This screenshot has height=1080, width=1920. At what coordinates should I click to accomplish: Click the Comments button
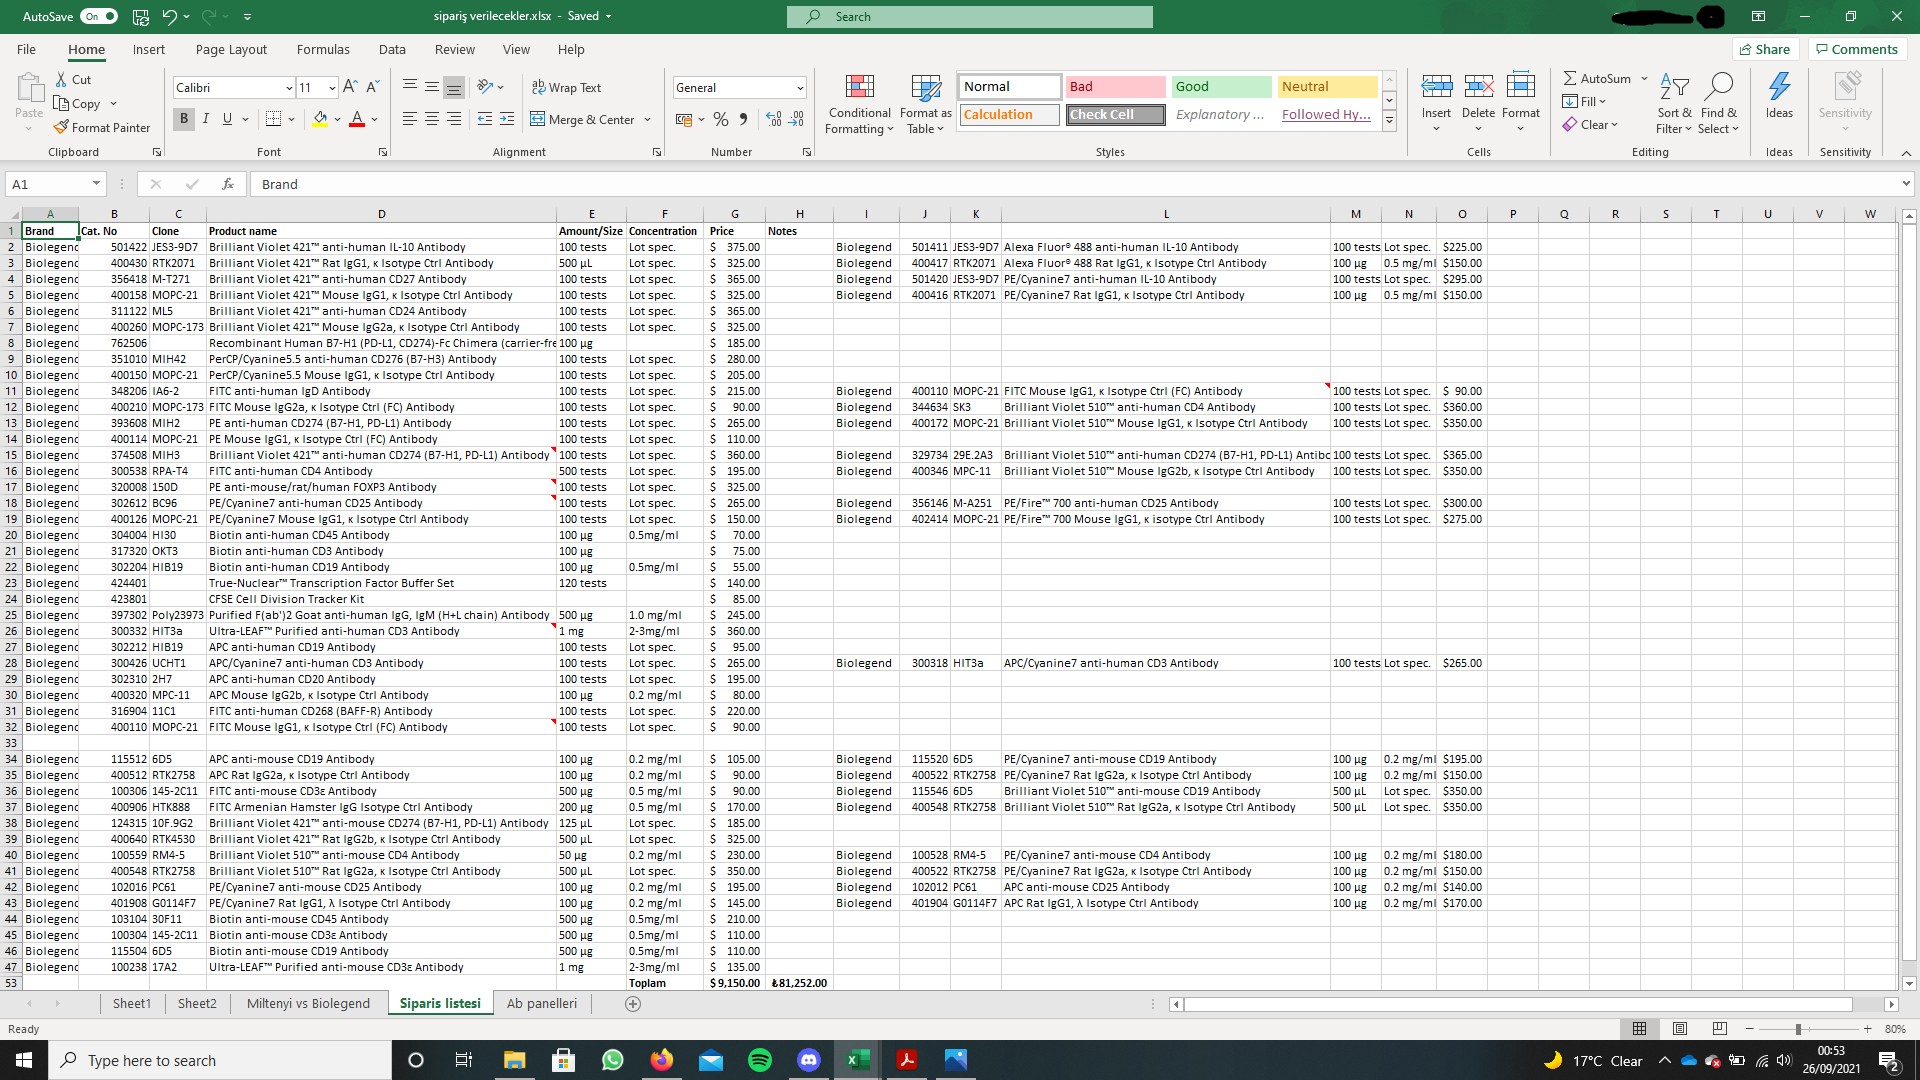tap(1856, 49)
